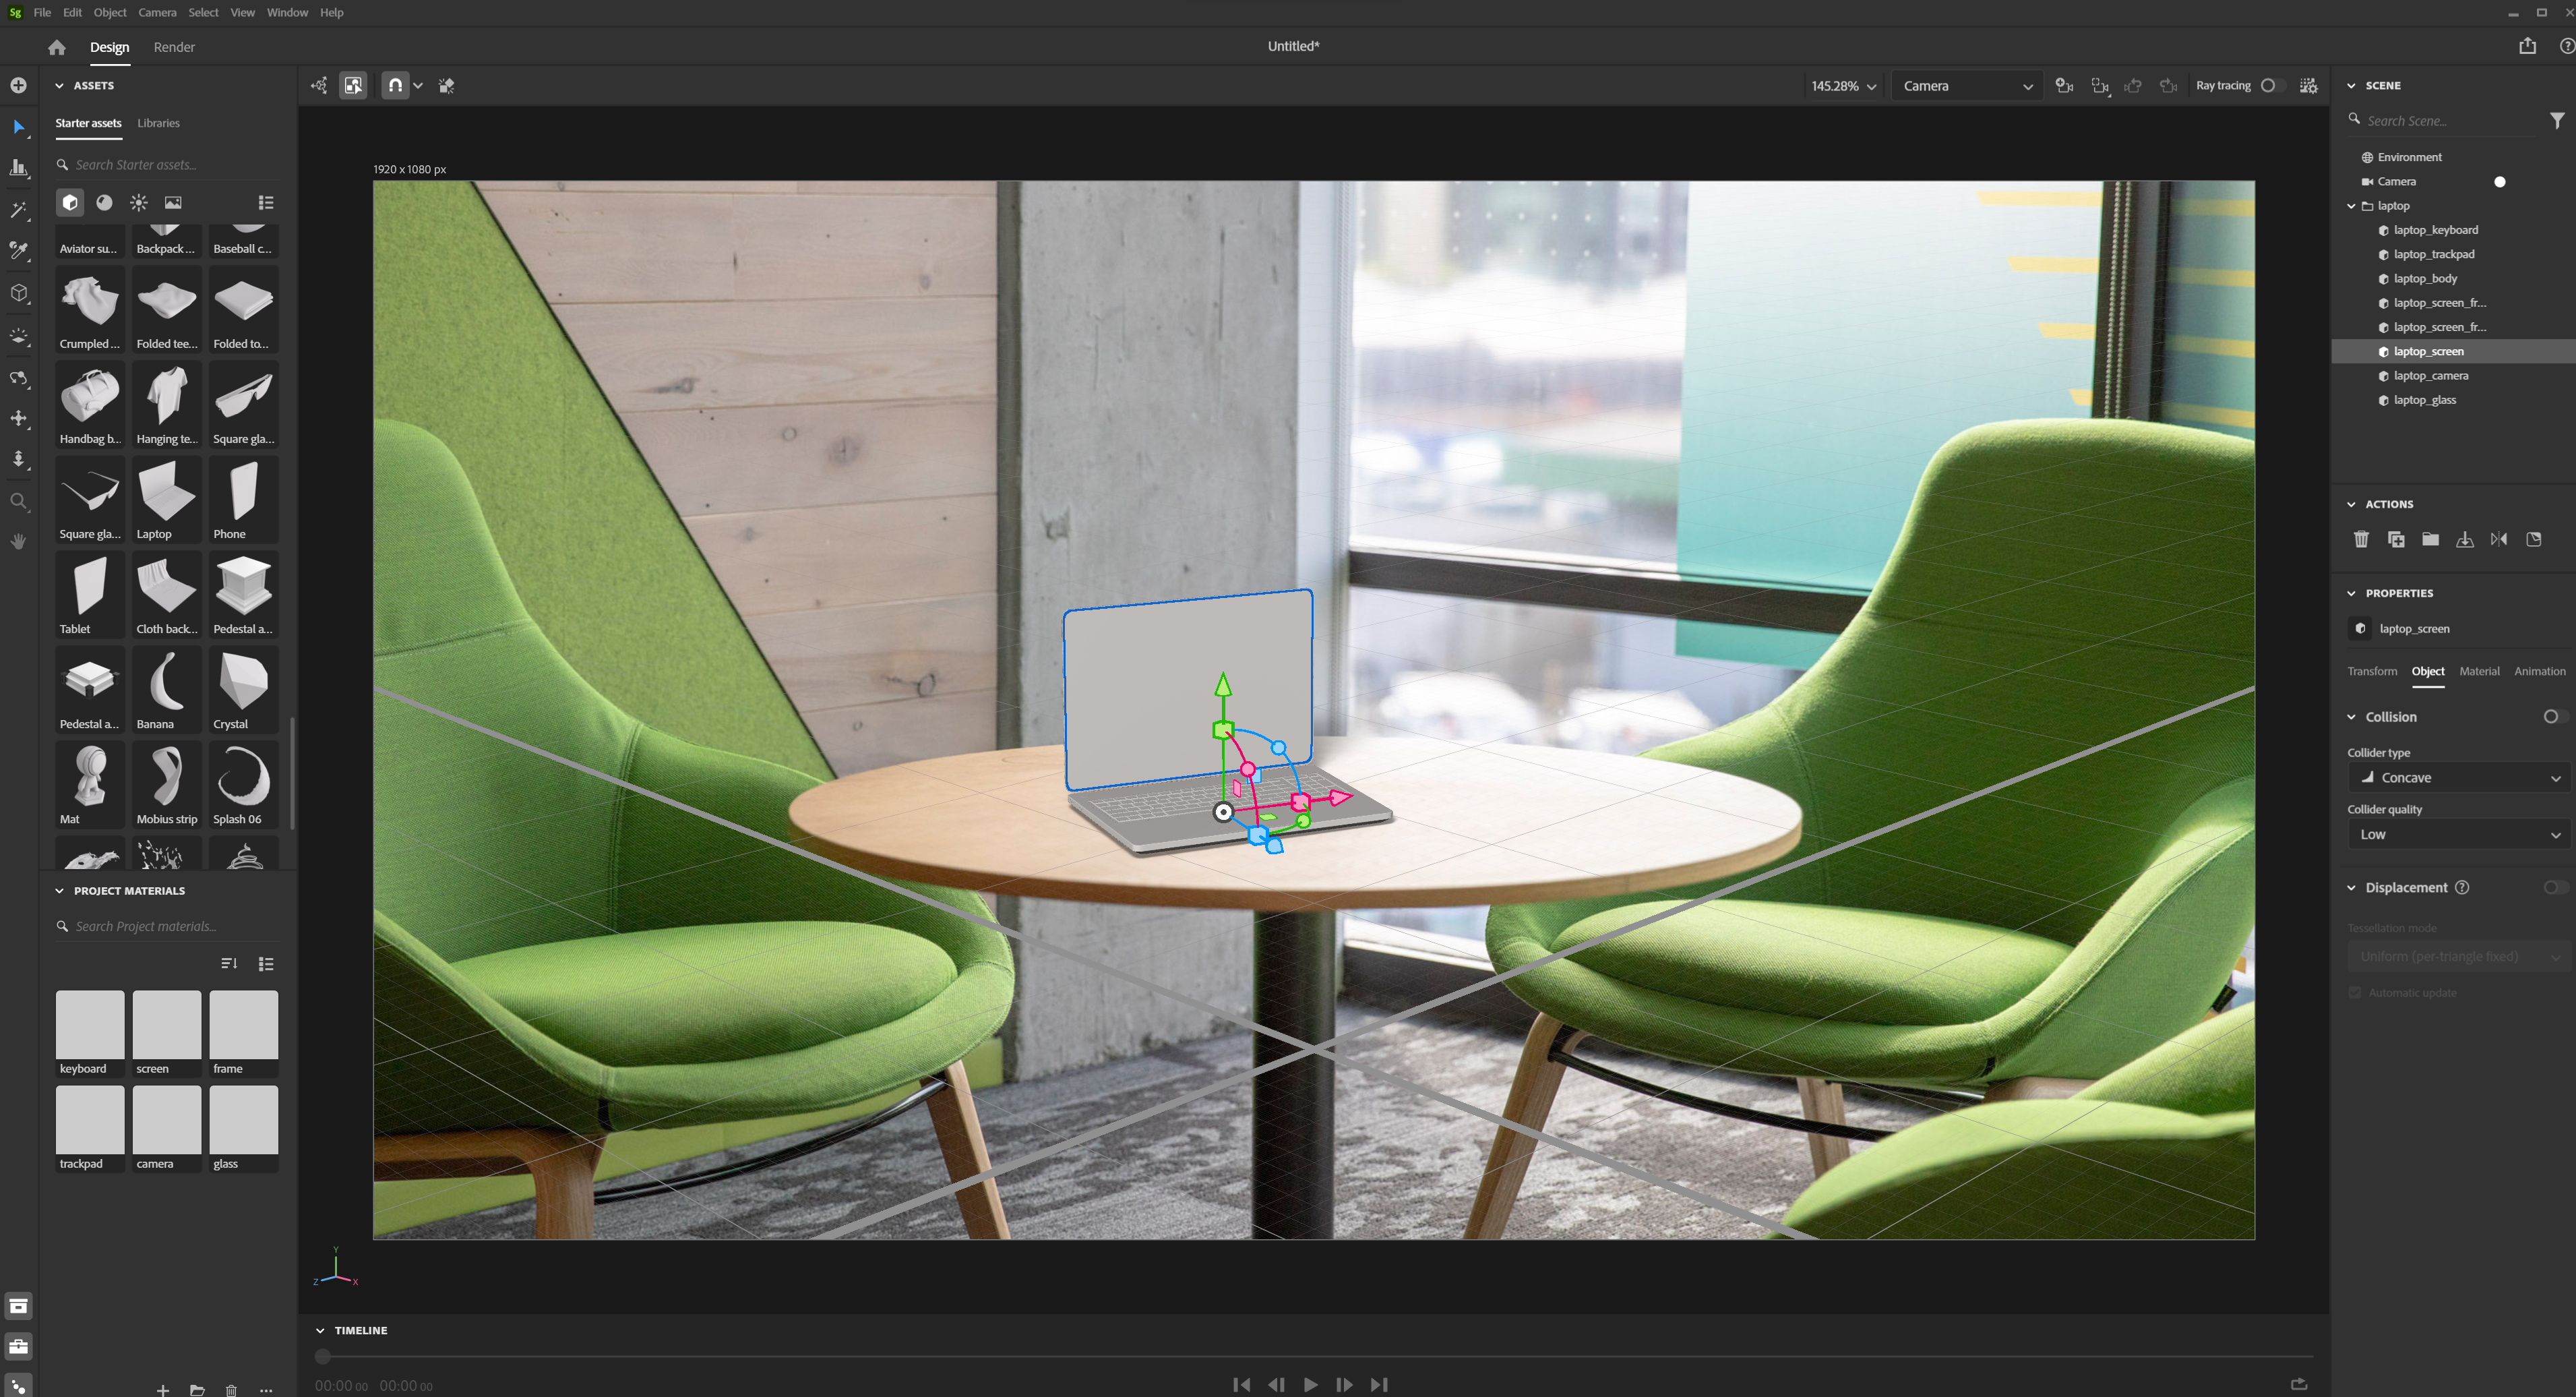The image size is (2576, 1397).
Task: Collapse the laptop group in Scene
Action: 2351,206
